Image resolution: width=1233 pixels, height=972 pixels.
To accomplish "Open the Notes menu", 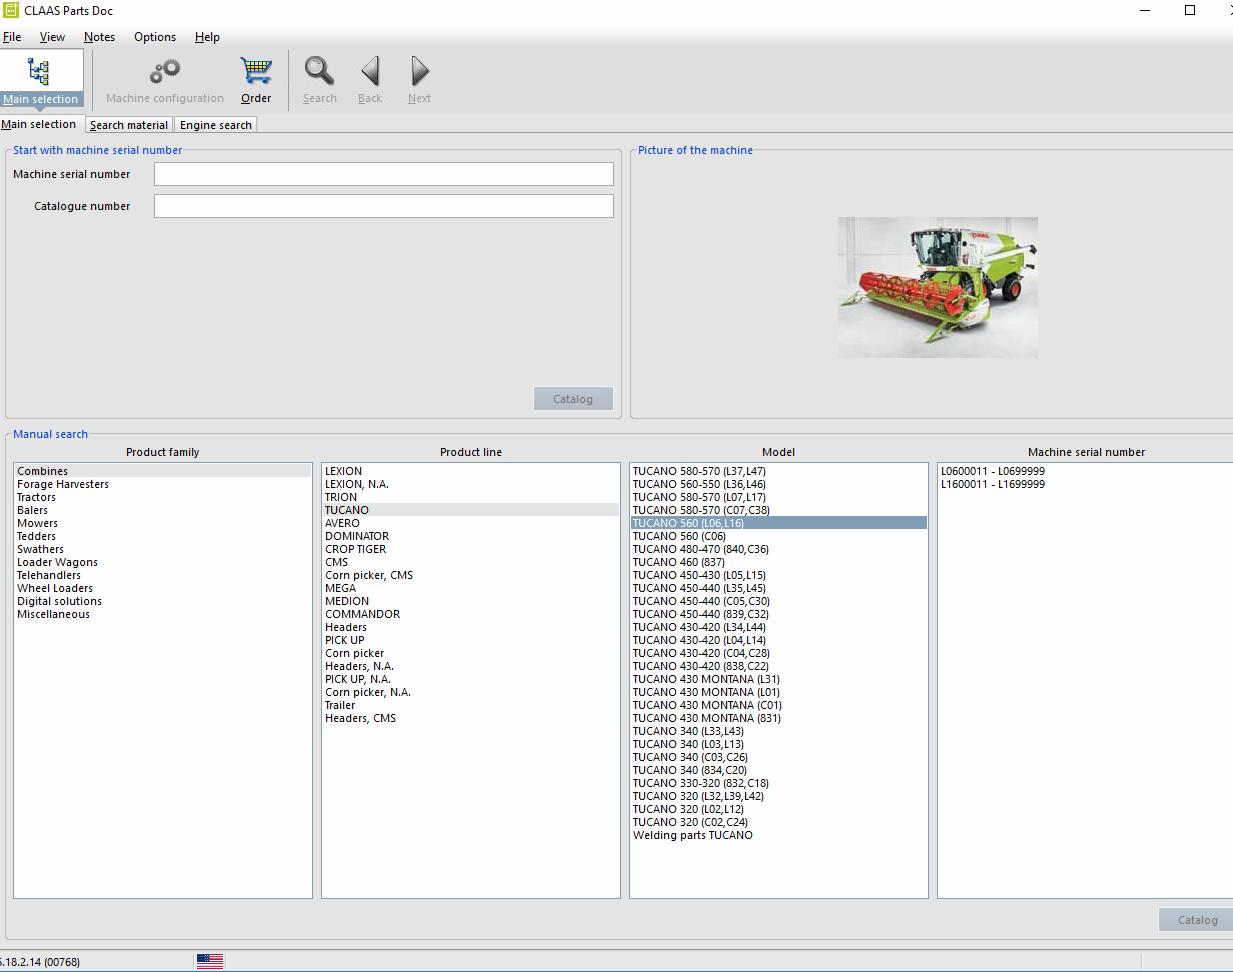I will pyautogui.click(x=100, y=37).
